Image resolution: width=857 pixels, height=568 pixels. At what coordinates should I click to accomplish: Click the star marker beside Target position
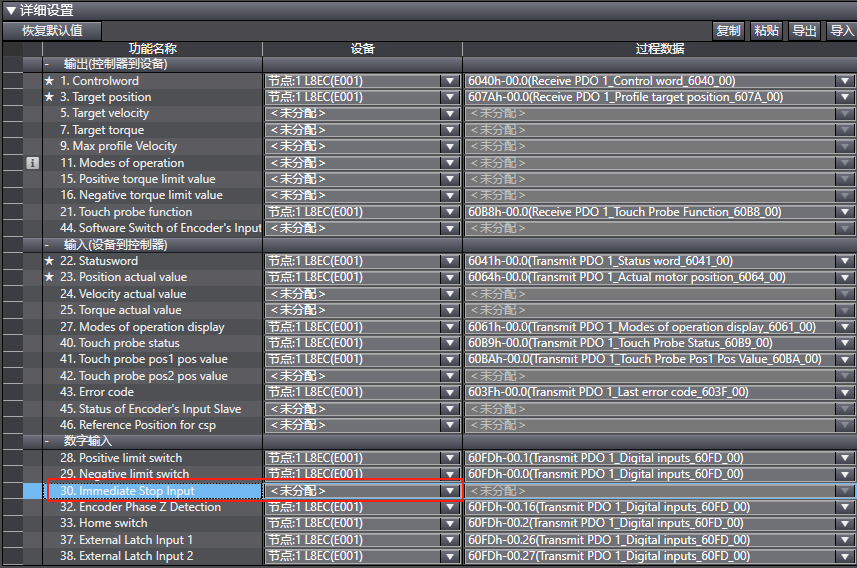49,97
